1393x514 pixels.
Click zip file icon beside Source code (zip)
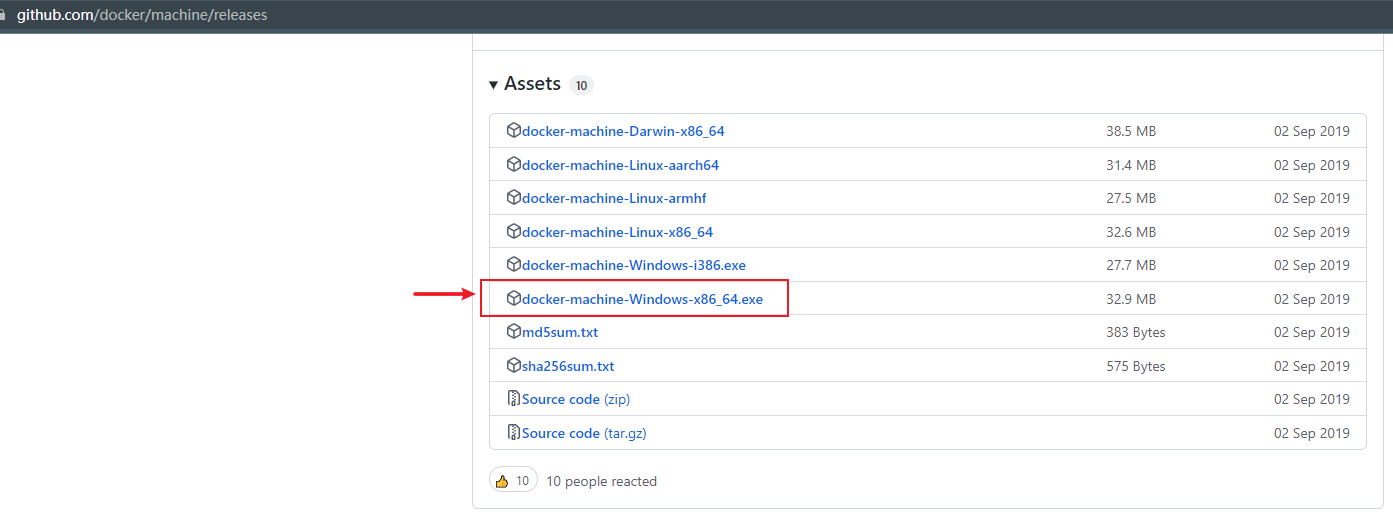(514, 399)
